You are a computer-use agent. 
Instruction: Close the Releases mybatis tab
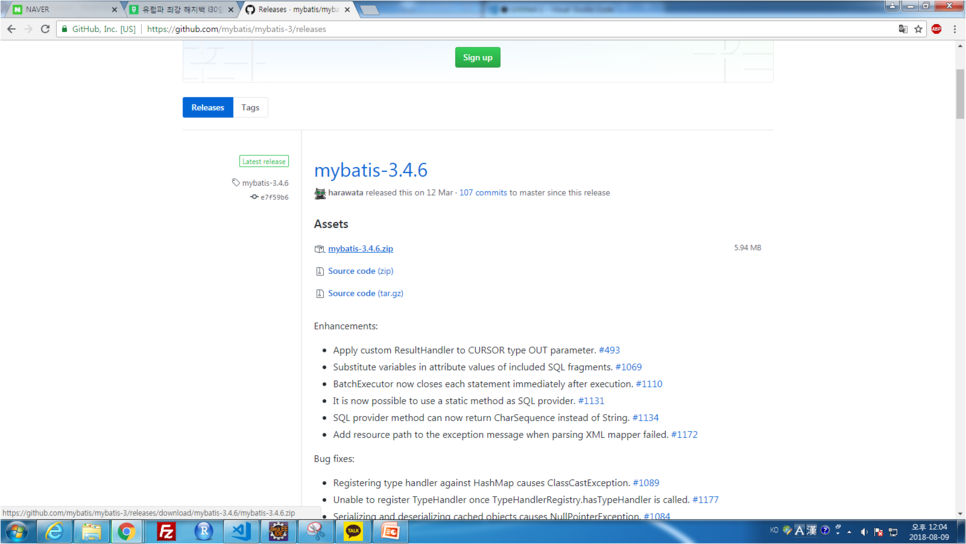[x=347, y=10]
